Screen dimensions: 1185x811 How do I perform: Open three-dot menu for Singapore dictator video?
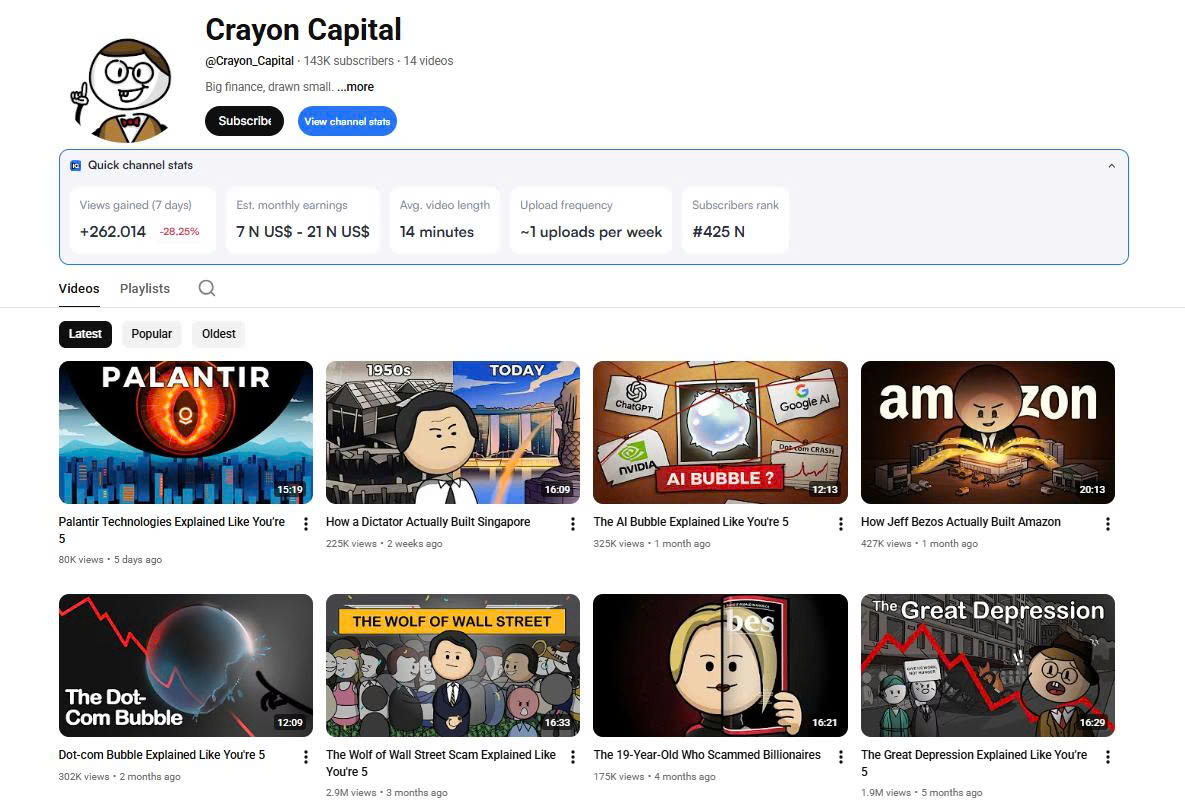[573, 525]
